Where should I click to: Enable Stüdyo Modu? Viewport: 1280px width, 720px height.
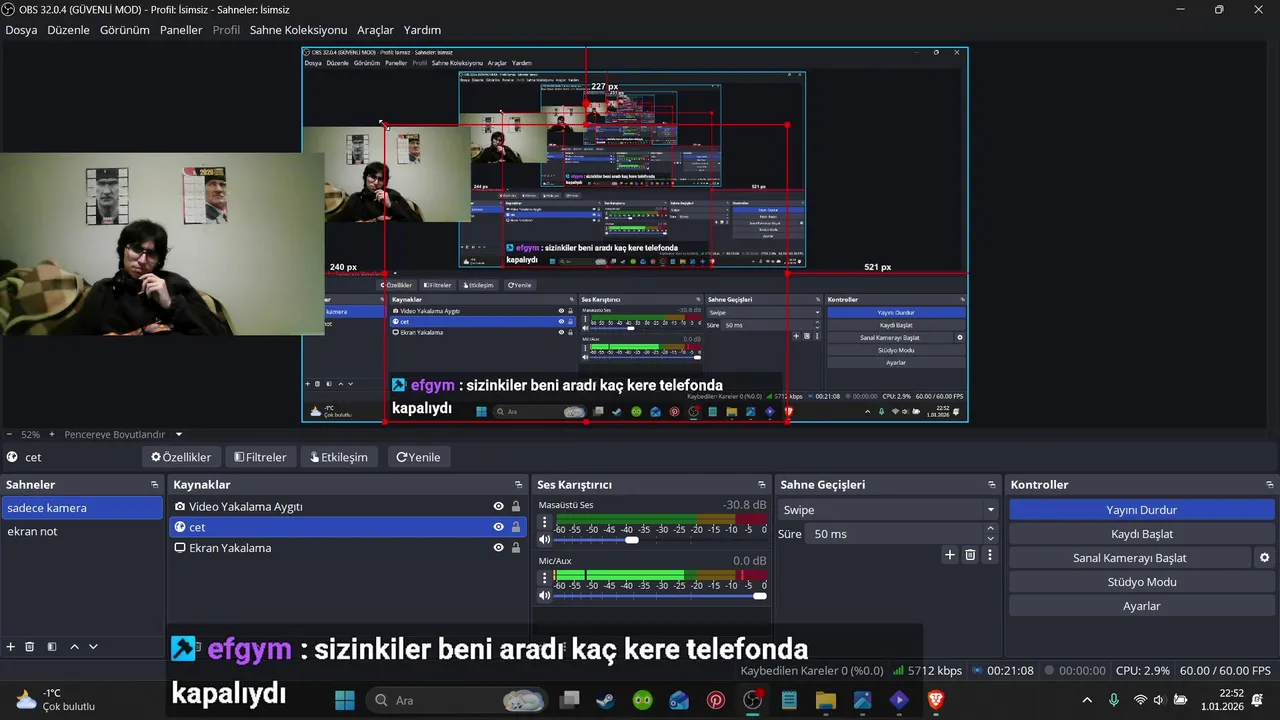pyautogui.click(x=1141, y=582)
